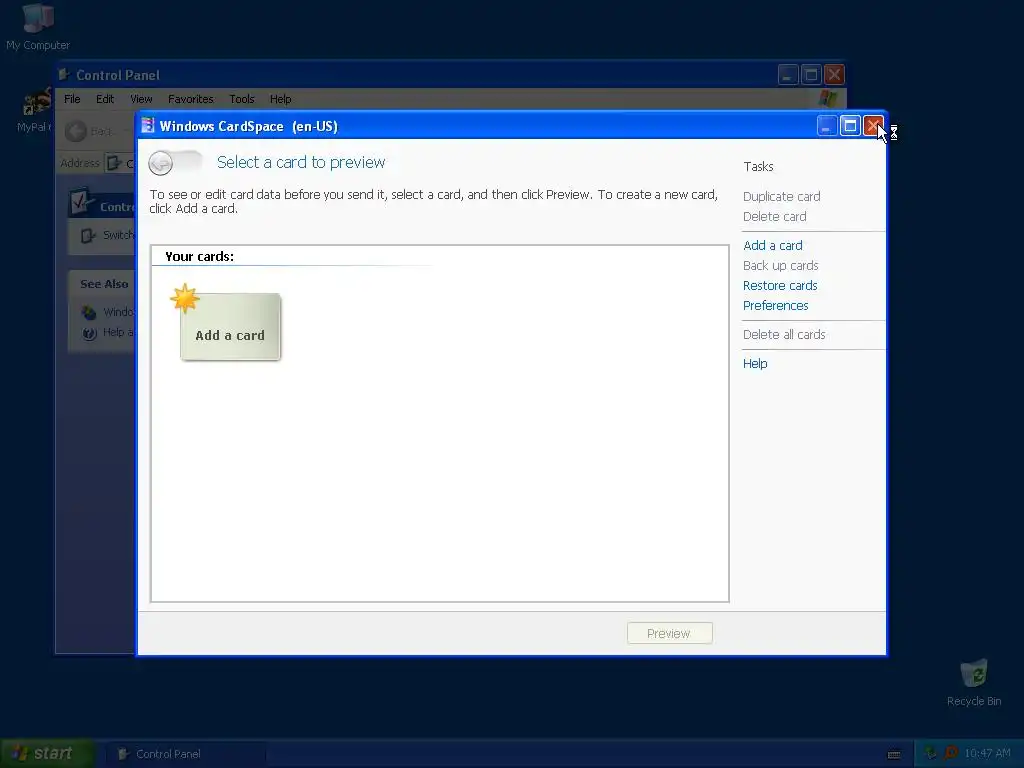
Task: Click the clock showing 10:47 AM
Action: 987,754
